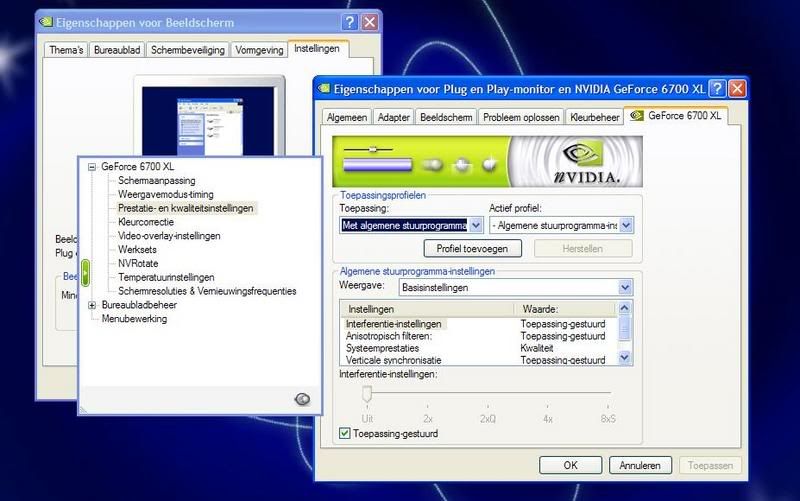The width and height of the screenshot is (800, 501).
Task: Click the monitor preview thumbnail in Beeldscherm window
Action: pos(210,121)
